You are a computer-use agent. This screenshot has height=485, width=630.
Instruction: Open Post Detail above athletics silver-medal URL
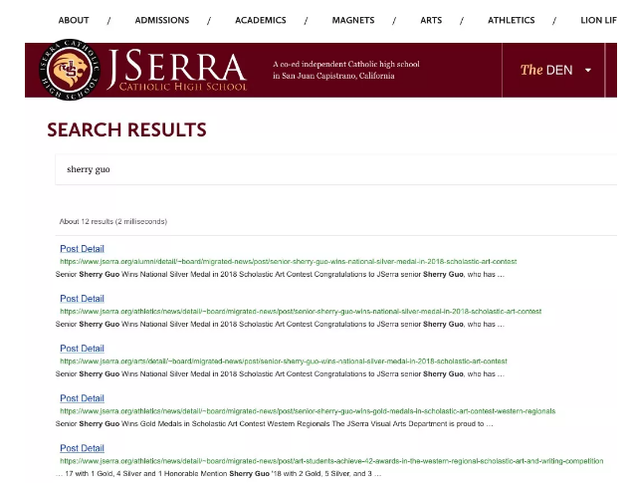[82, 299]
